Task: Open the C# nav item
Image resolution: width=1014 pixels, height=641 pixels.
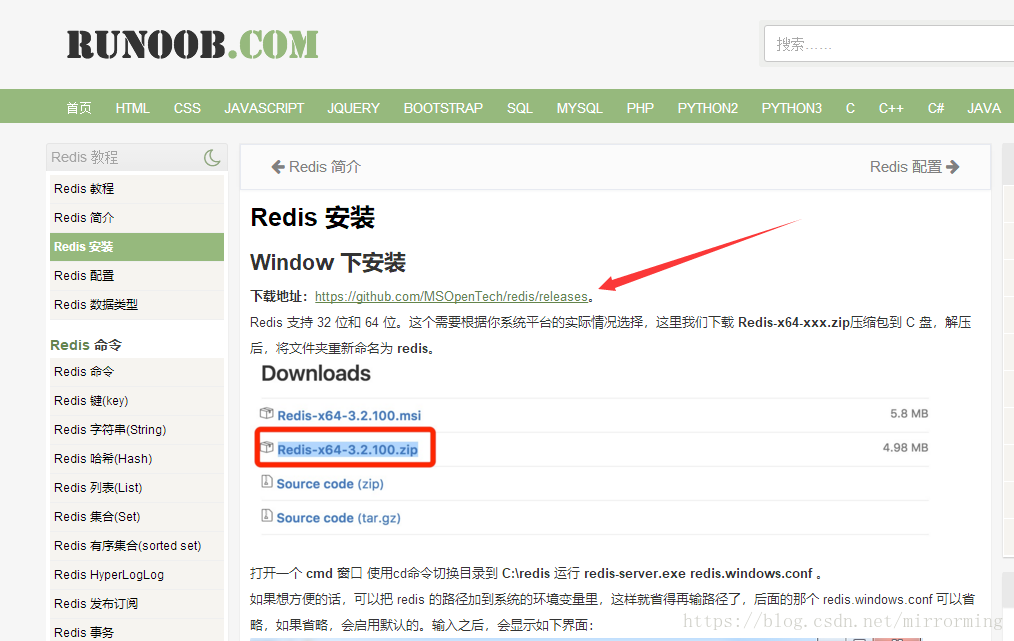Action: click(x=936, y=108)
